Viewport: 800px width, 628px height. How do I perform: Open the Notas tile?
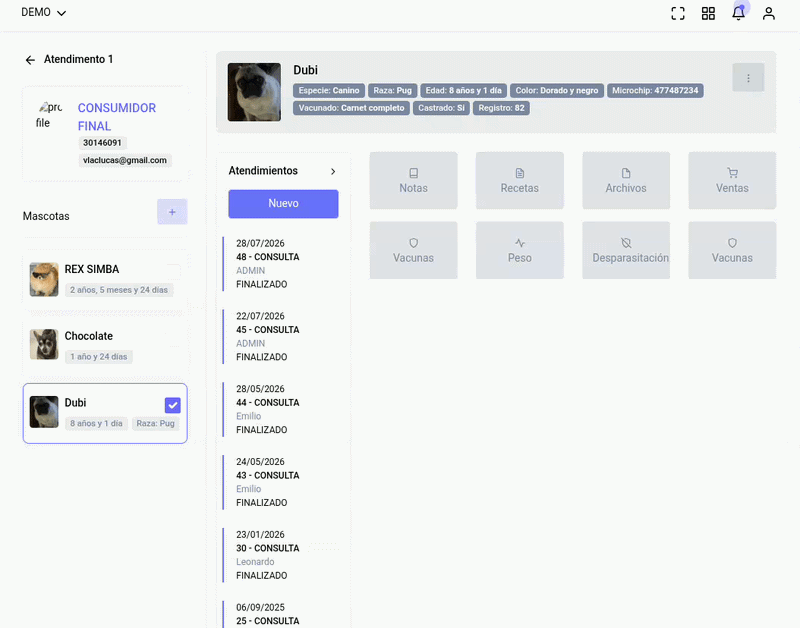tap(413, 181)
